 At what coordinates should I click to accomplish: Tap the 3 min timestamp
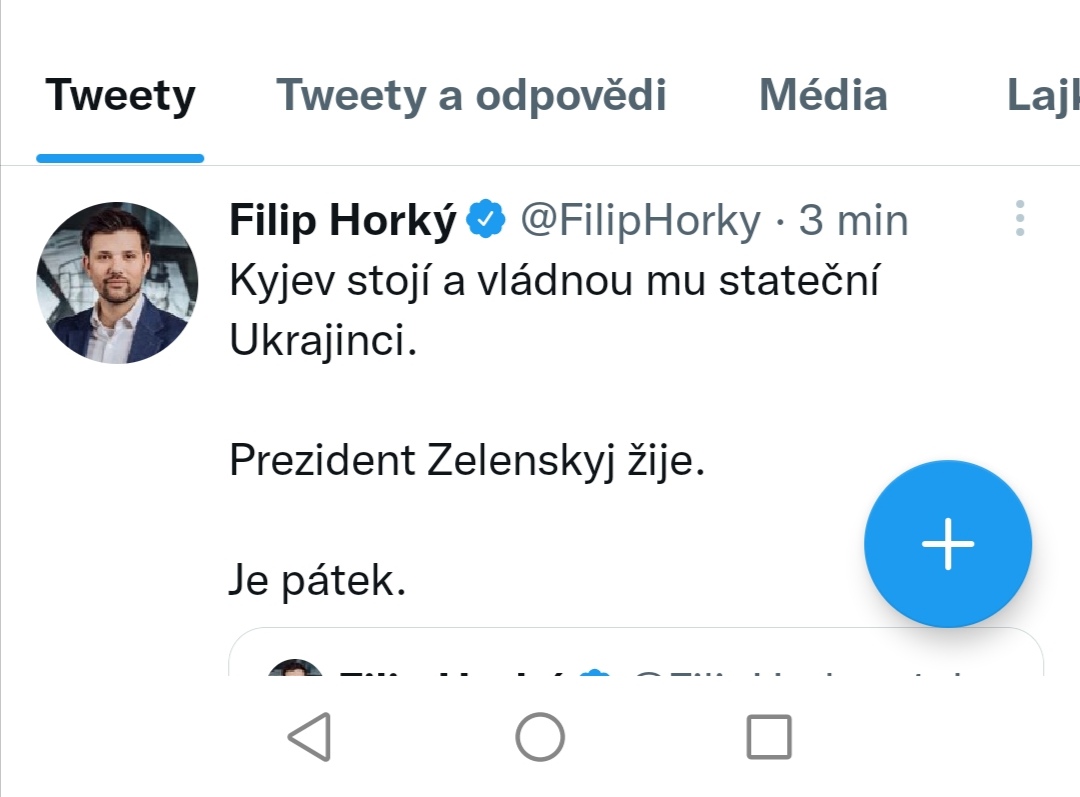(x=853, y=221)
